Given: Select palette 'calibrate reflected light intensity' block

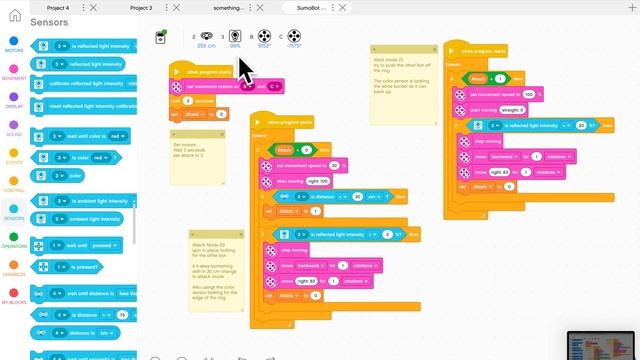Looking at the screenshot, I should pyautogui.click(x=84, y=84).
